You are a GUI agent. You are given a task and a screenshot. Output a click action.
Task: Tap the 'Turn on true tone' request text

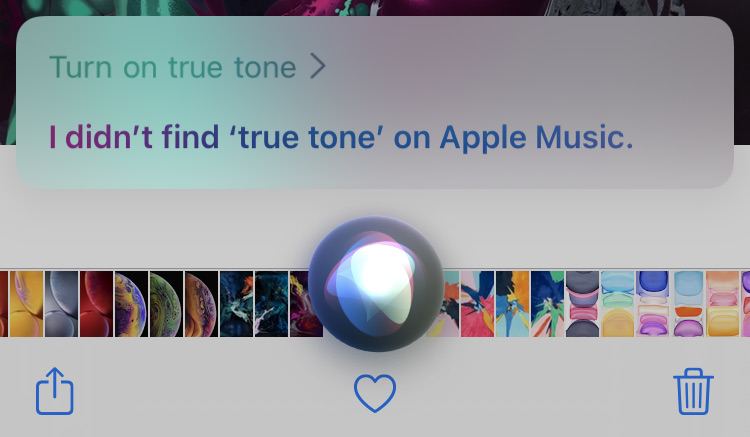click(x=173, y=67)
